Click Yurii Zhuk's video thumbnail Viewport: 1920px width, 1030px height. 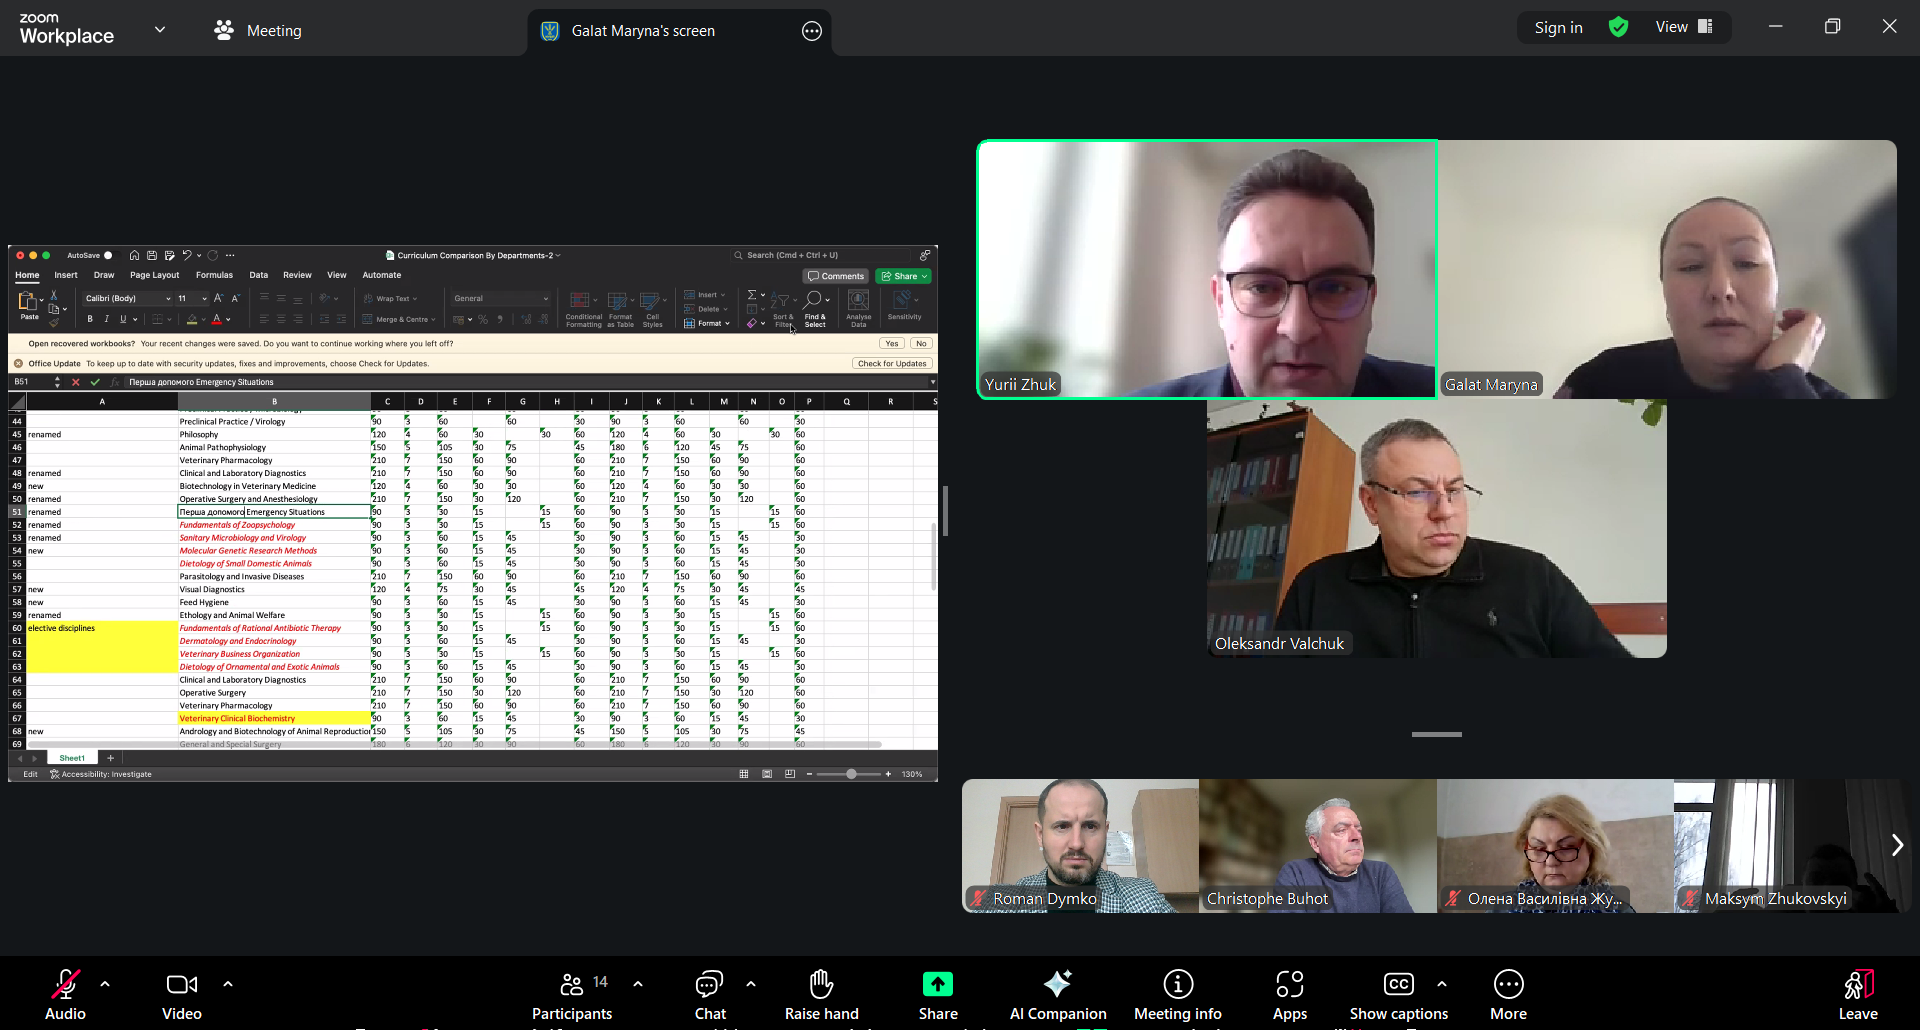pos(1207,269)
